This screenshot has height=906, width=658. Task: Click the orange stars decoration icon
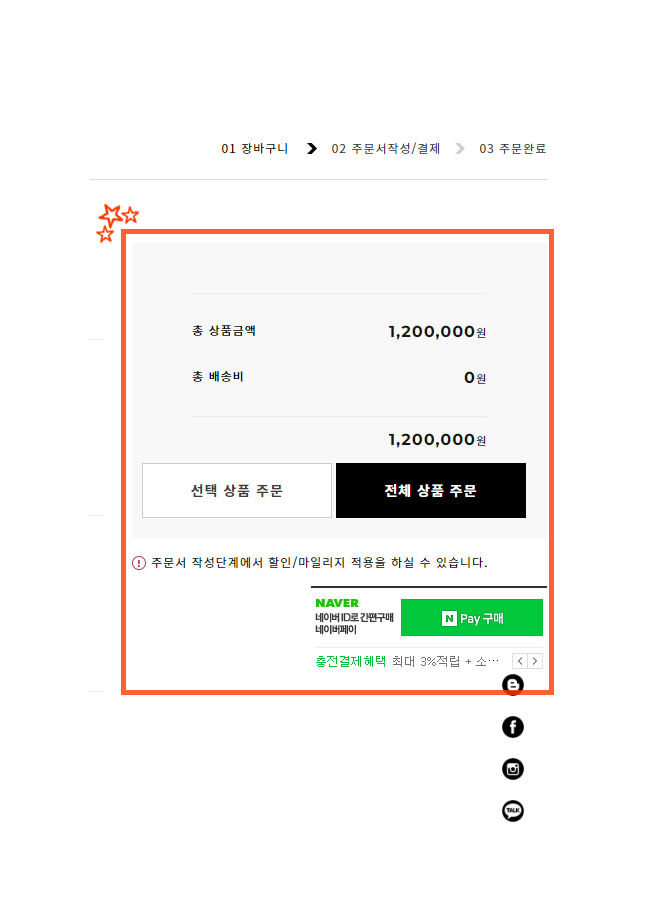(116, 222)
